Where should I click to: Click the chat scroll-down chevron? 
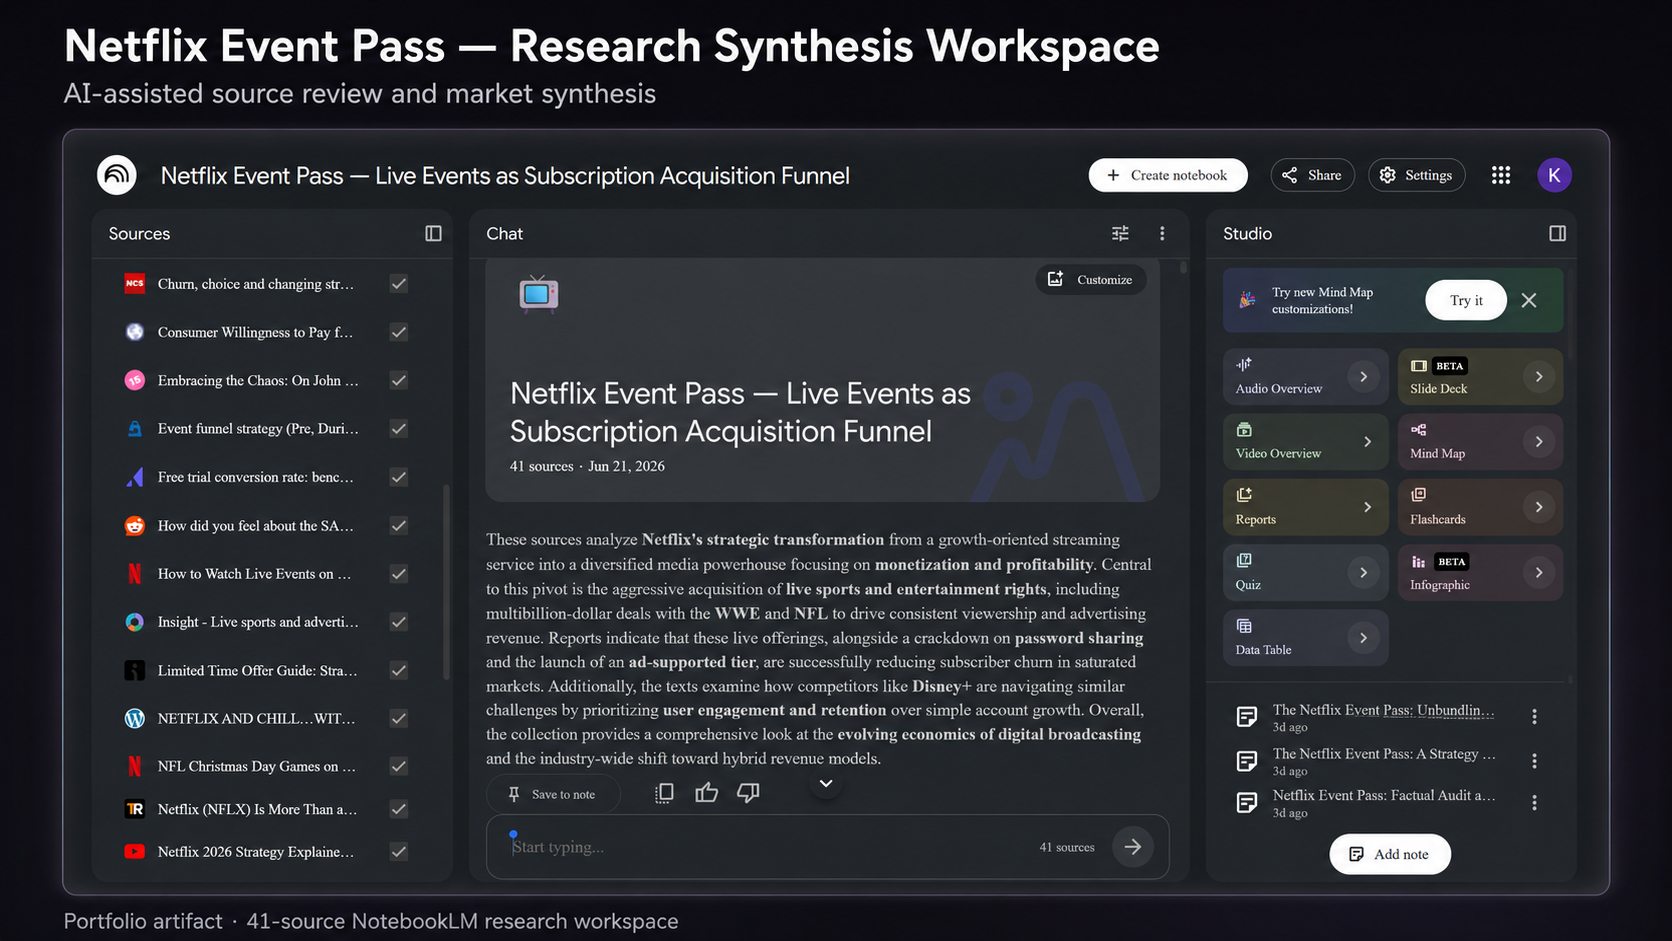pos(826,783)
